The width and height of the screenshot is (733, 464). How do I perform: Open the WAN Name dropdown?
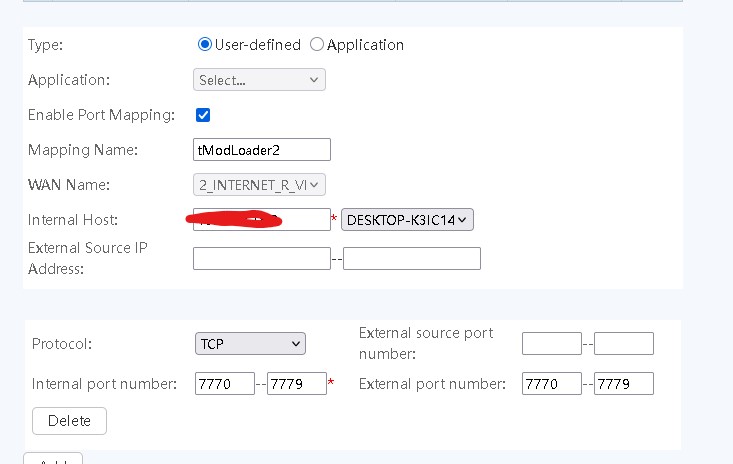click(x=259, y=184)
